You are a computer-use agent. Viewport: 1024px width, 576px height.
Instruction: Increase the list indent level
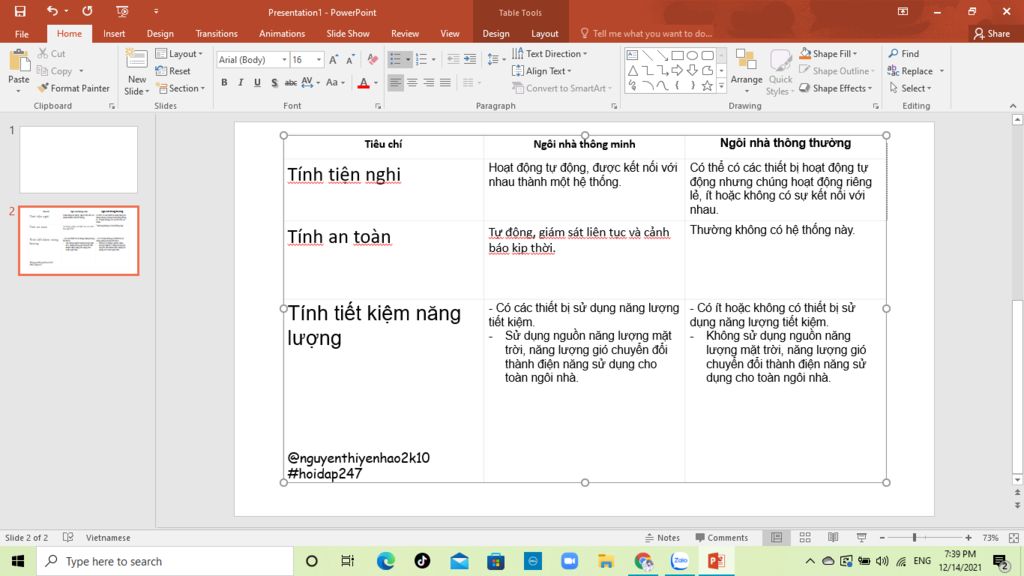(470, 59)
